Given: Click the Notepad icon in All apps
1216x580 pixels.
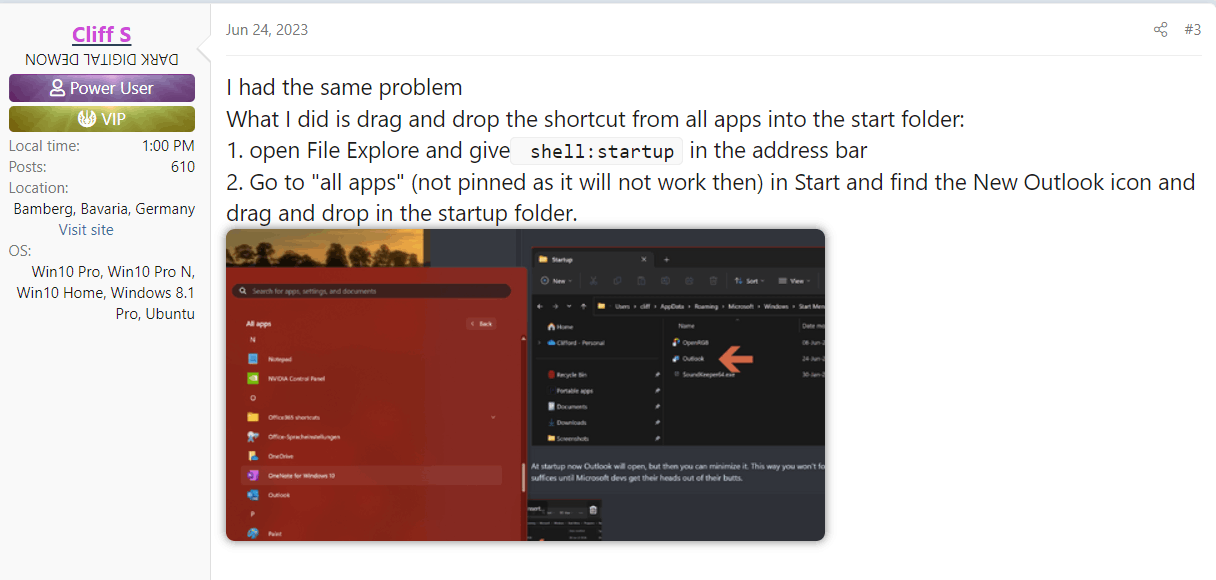Looking at the screenshot, I should (x=253, y=358).
